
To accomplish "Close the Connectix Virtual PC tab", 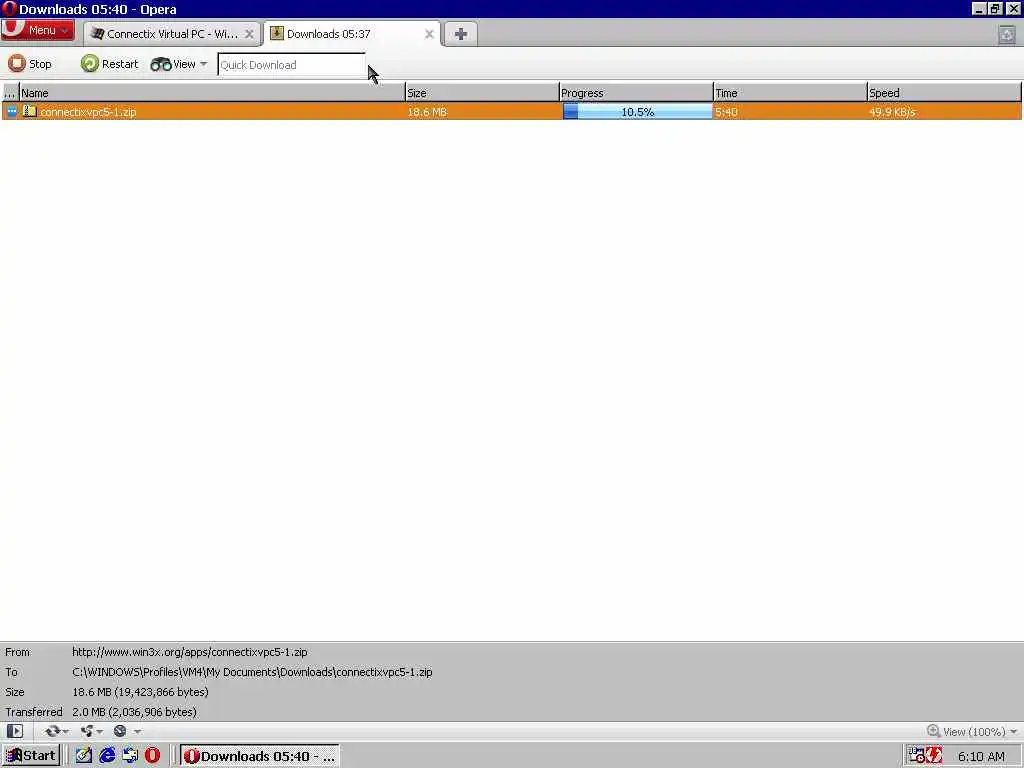I will 249,34.
